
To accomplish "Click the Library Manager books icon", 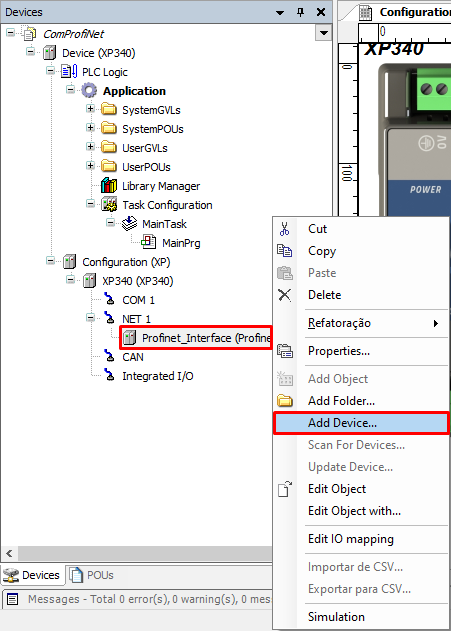I will point(109,186).
